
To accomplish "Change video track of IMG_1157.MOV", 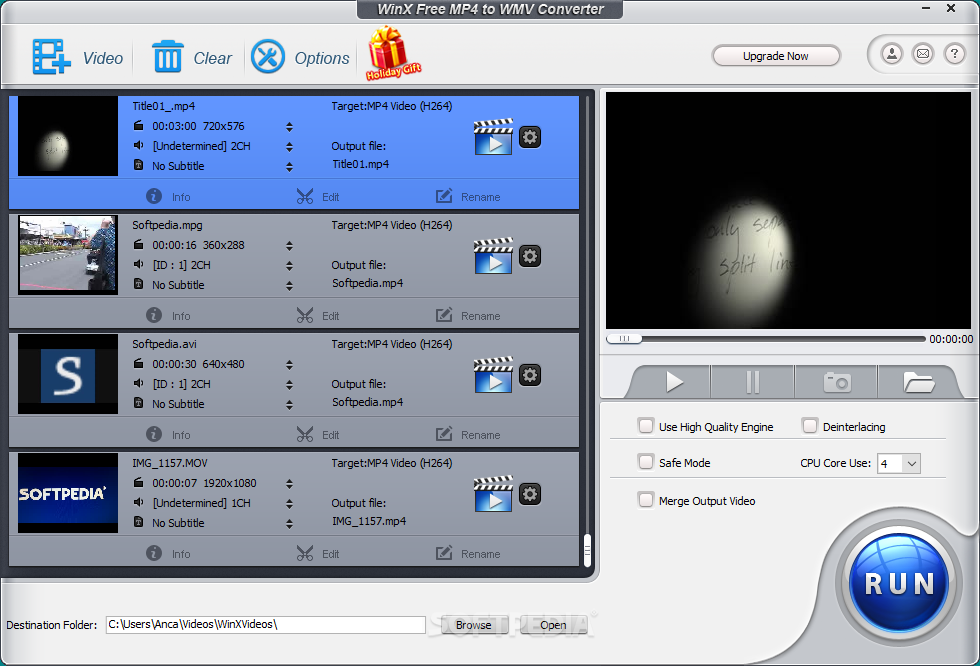I will click(289, 484).
